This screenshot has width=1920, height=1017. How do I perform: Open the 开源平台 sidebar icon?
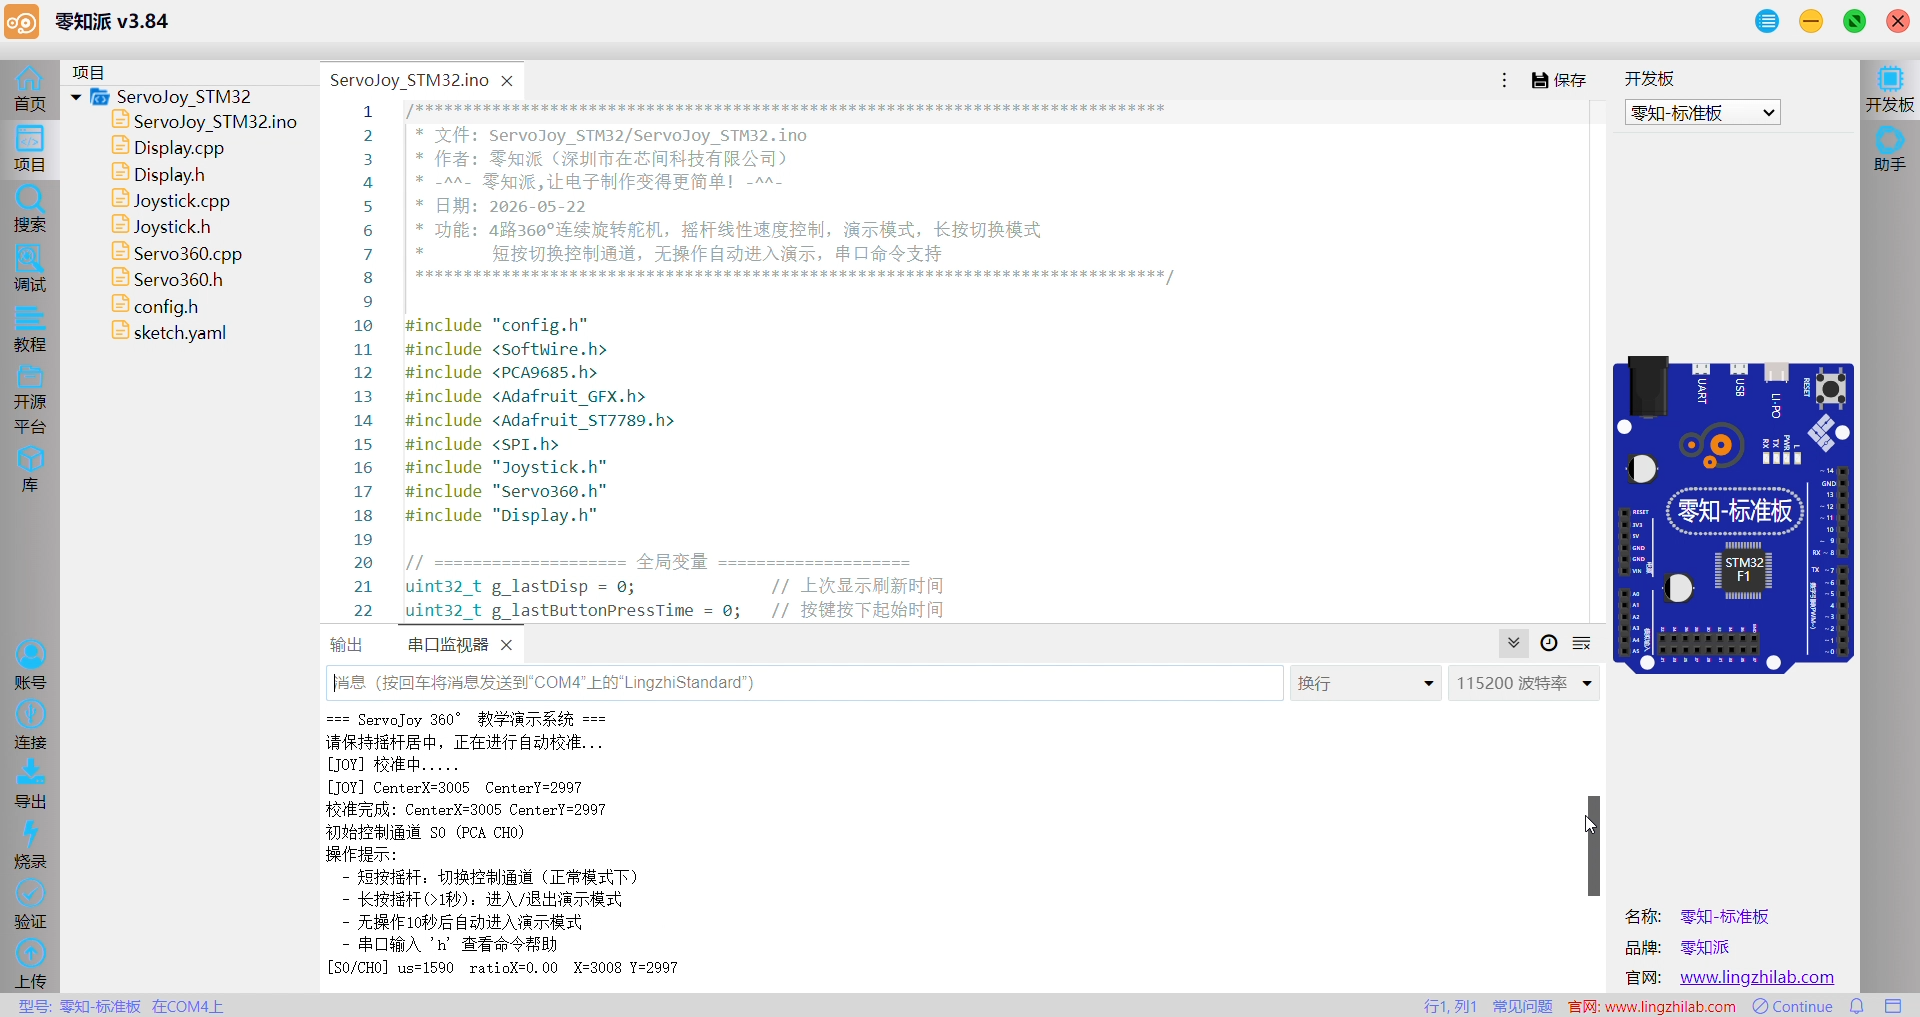tap(29, 400)
